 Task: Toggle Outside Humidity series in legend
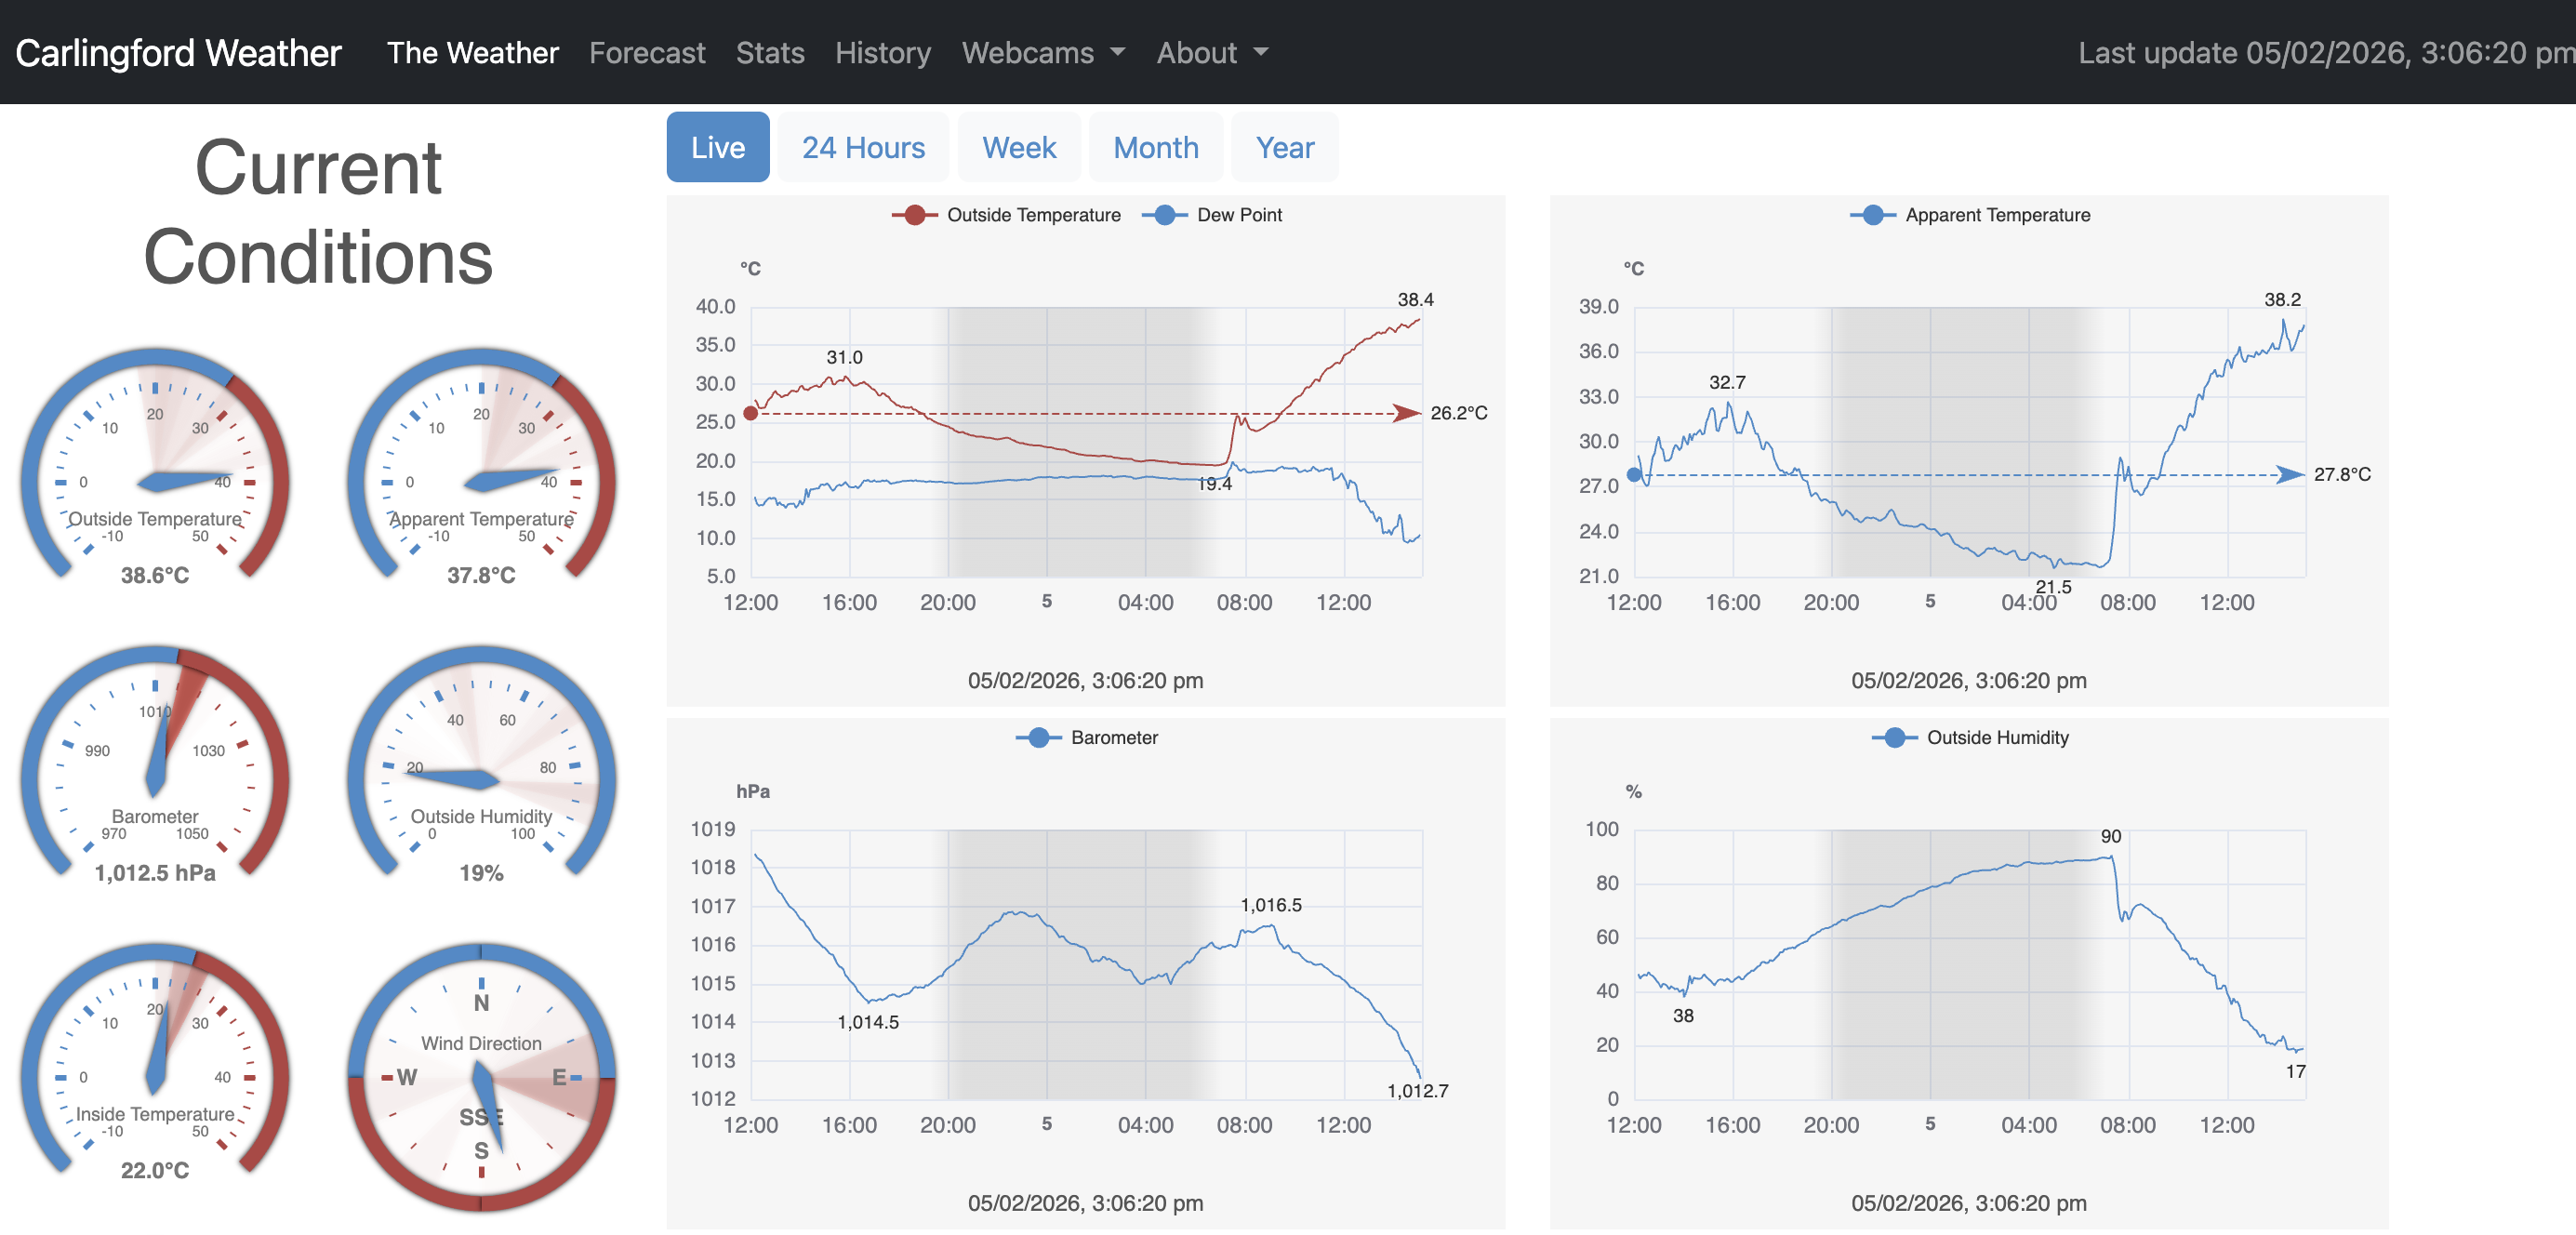pos(1996,738)
